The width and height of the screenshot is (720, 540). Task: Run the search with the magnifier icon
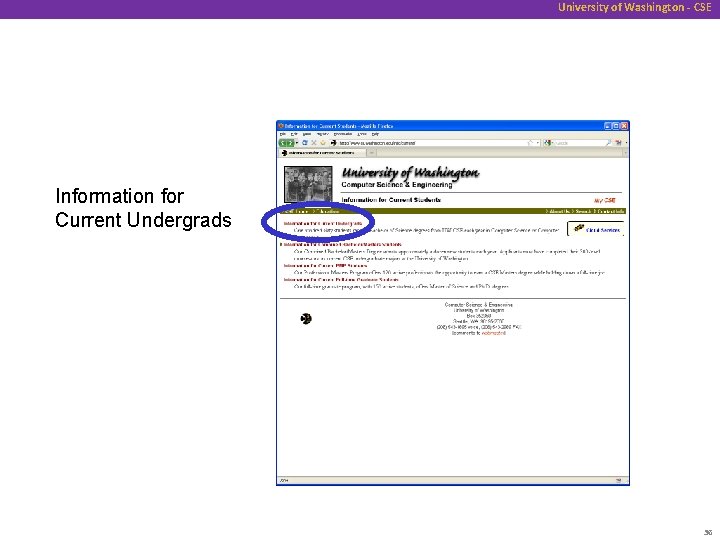click(x=608, y=143)
